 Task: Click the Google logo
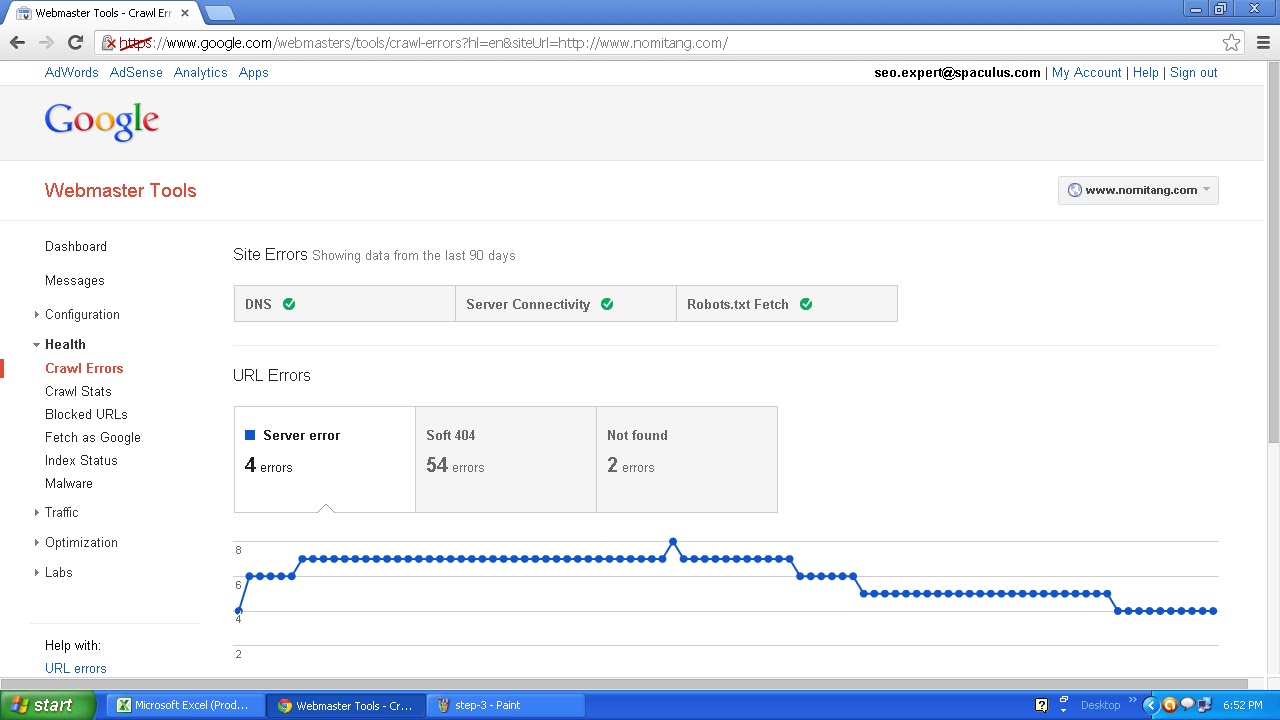coord(102,121)
